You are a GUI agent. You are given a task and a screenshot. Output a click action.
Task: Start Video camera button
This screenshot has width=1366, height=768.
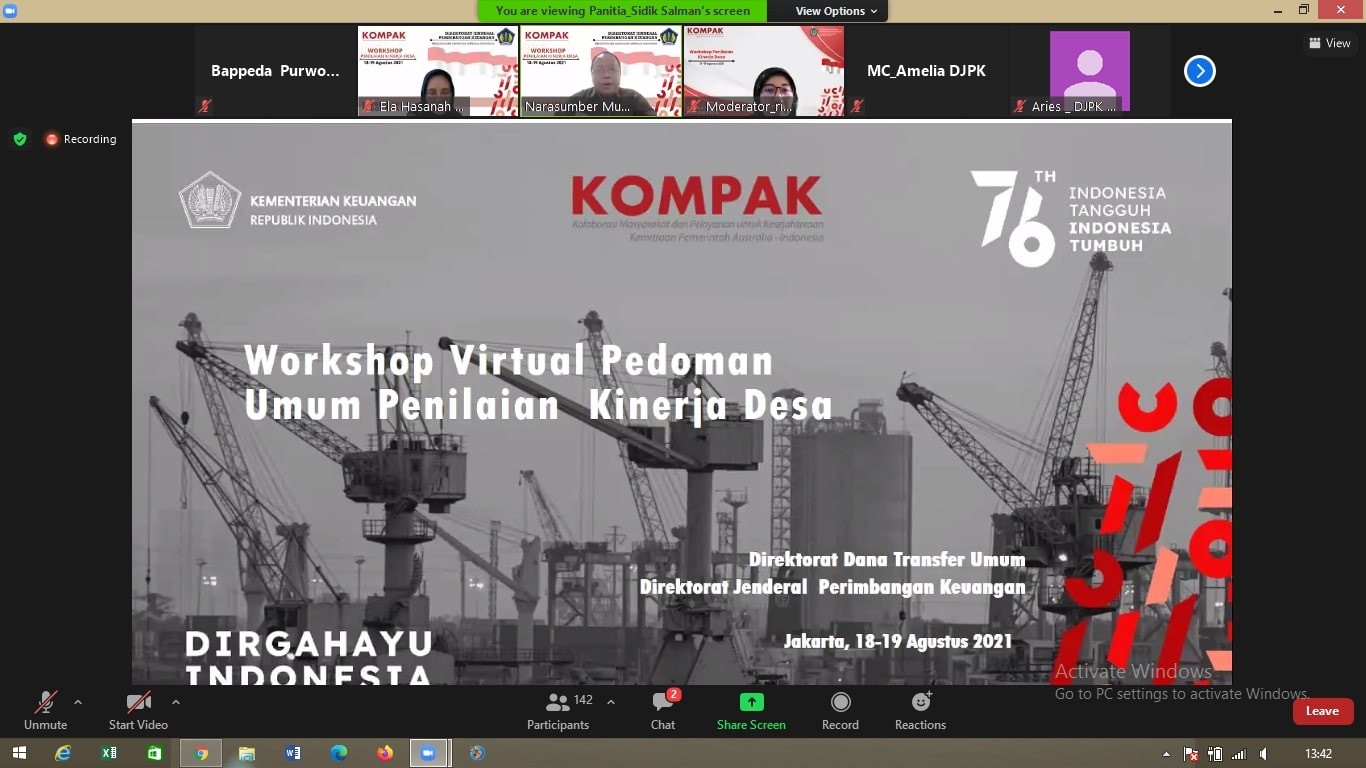(138, 711)
